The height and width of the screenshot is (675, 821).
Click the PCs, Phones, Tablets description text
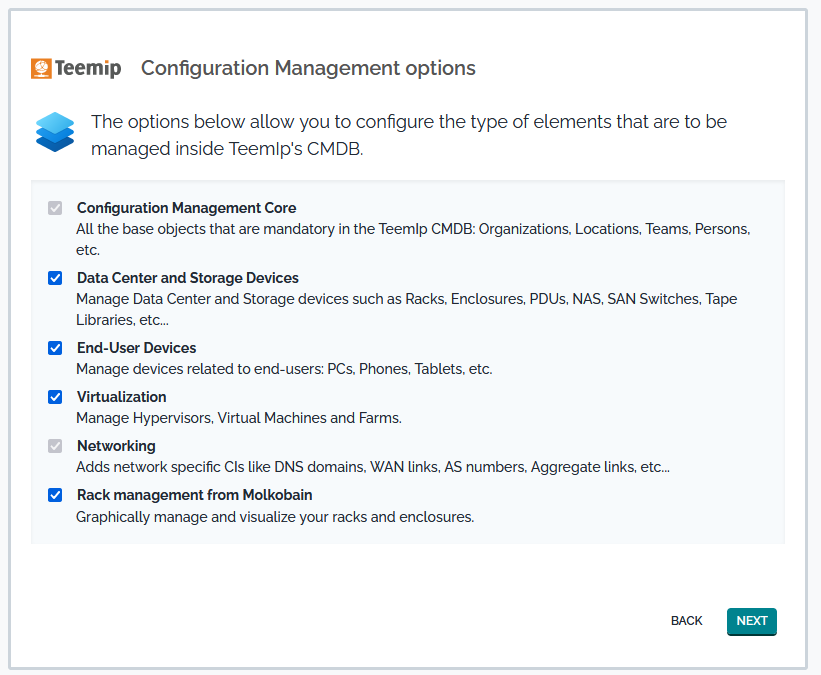point(284,369)
